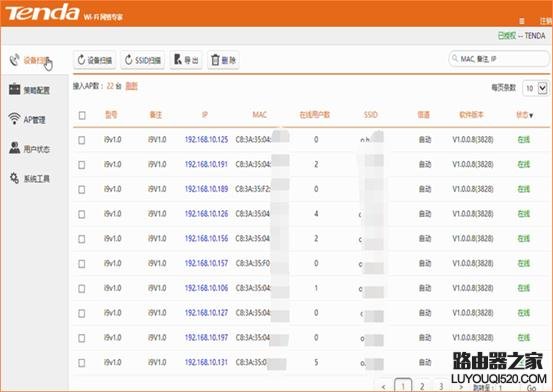Select the checkbox for row 192.168.10.126

pos(81,214)
